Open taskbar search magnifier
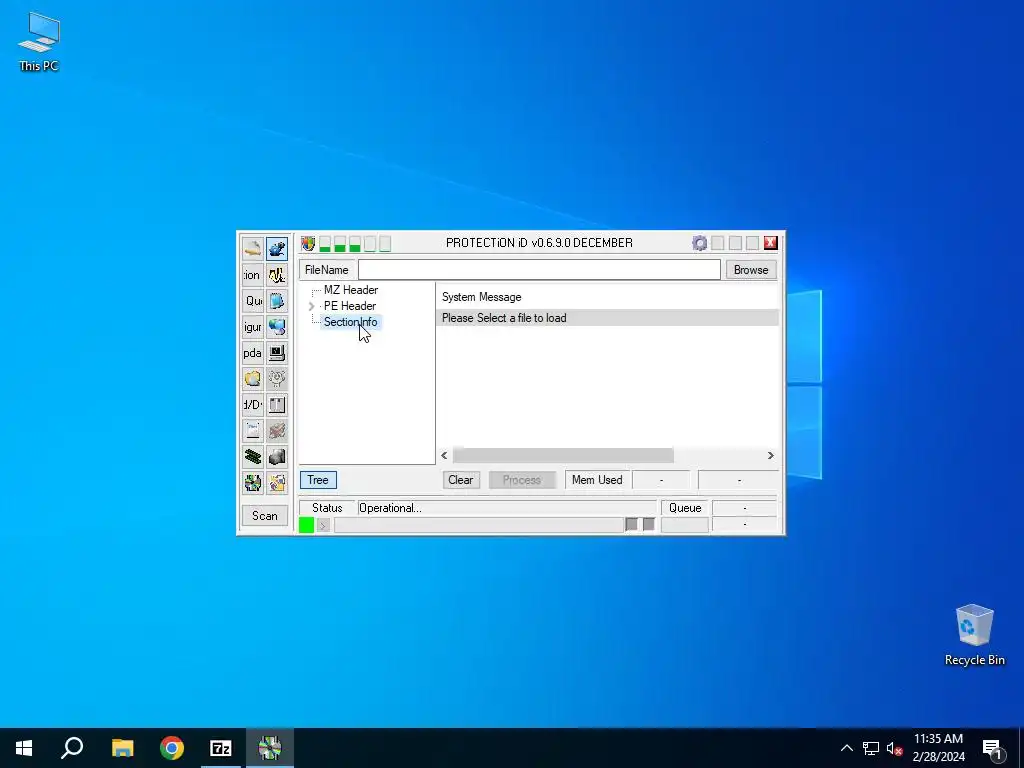 (72, 748)
